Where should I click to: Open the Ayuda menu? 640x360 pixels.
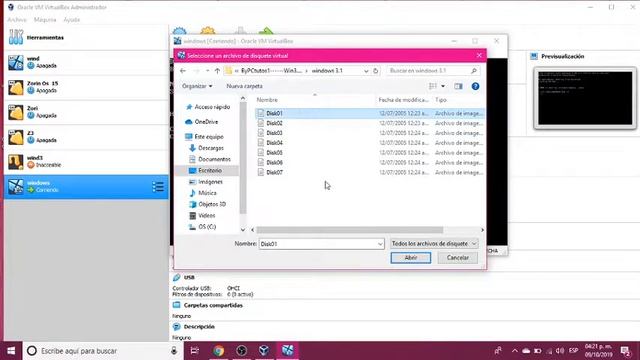[71, 20]
